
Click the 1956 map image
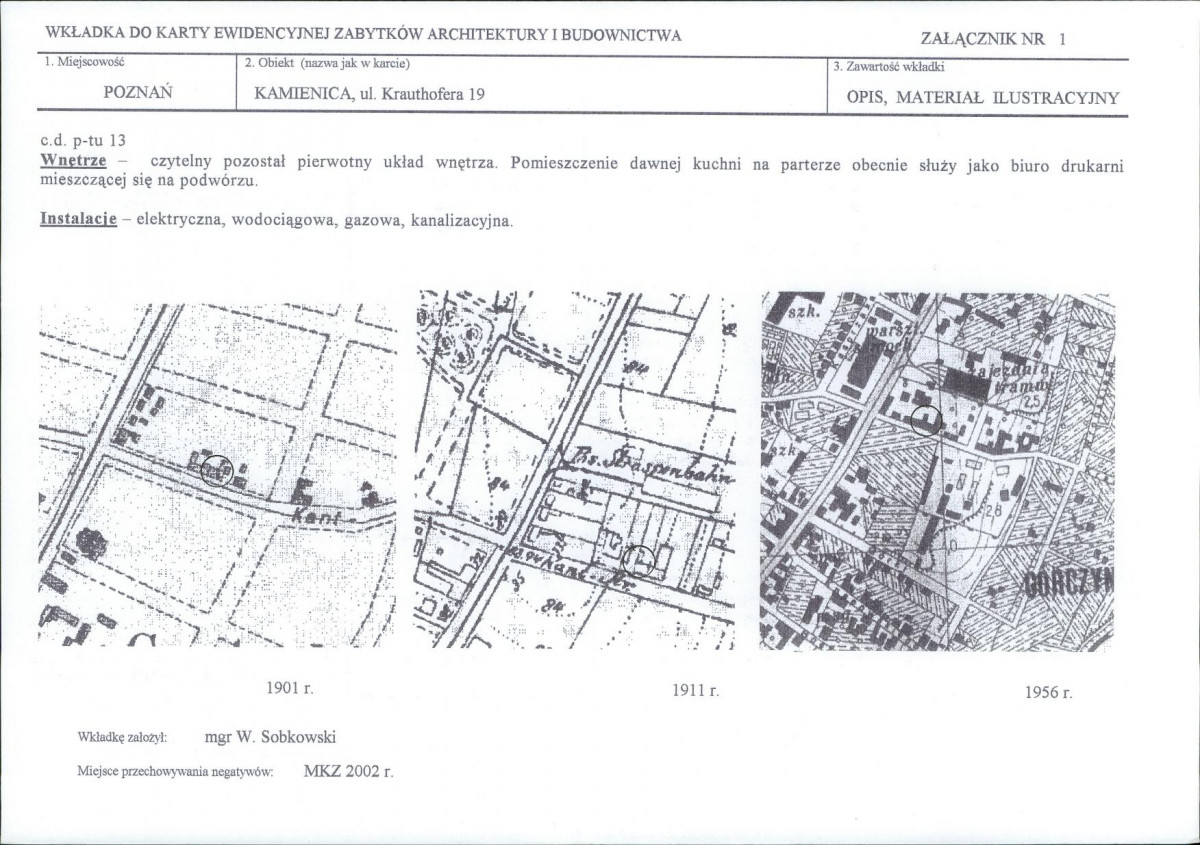point(937,470)
